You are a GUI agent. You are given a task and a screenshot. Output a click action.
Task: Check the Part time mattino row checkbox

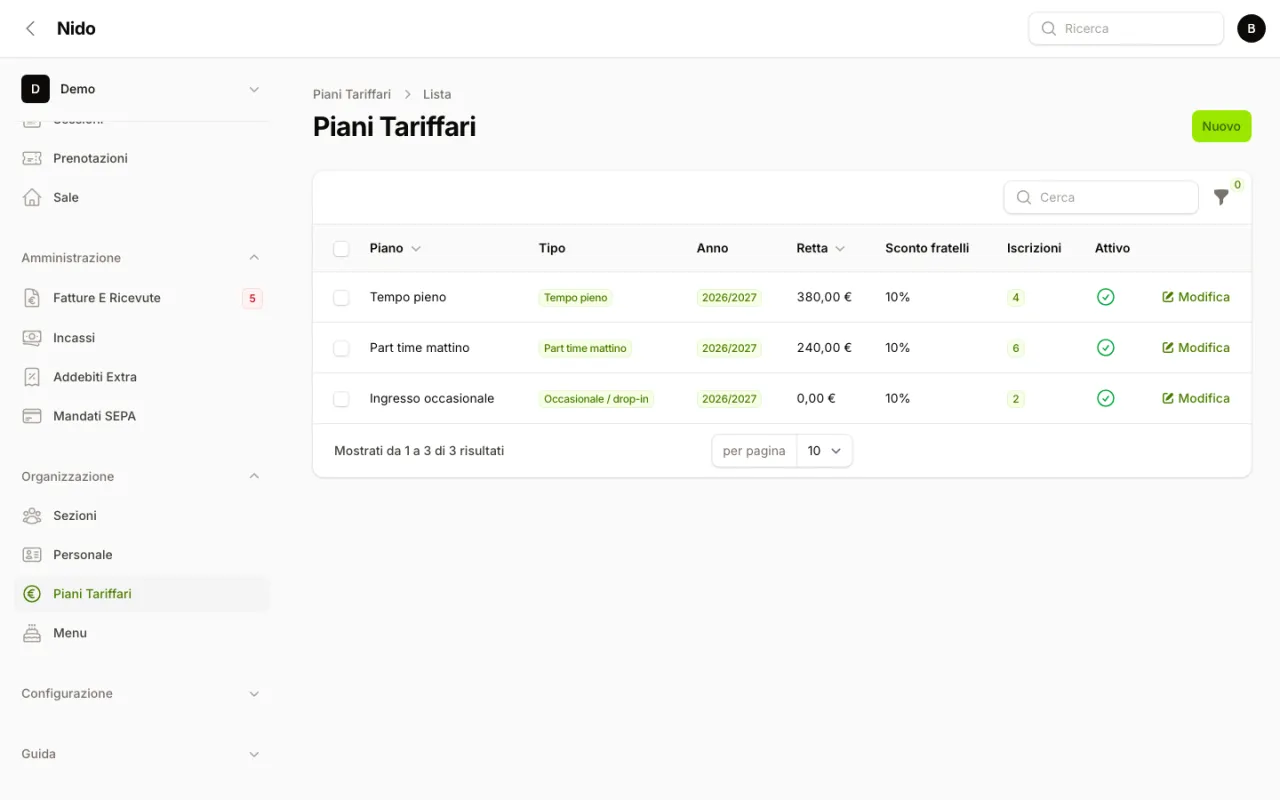pos(341,348)
